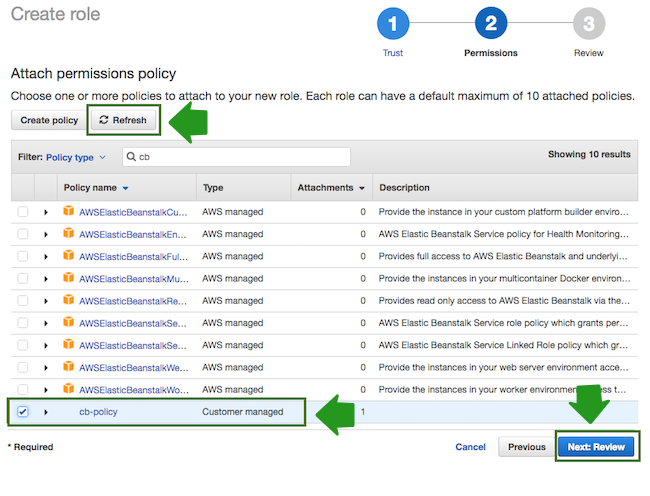Expand the cb-policy row details
650x496 pixels.
tap(46, 411)
